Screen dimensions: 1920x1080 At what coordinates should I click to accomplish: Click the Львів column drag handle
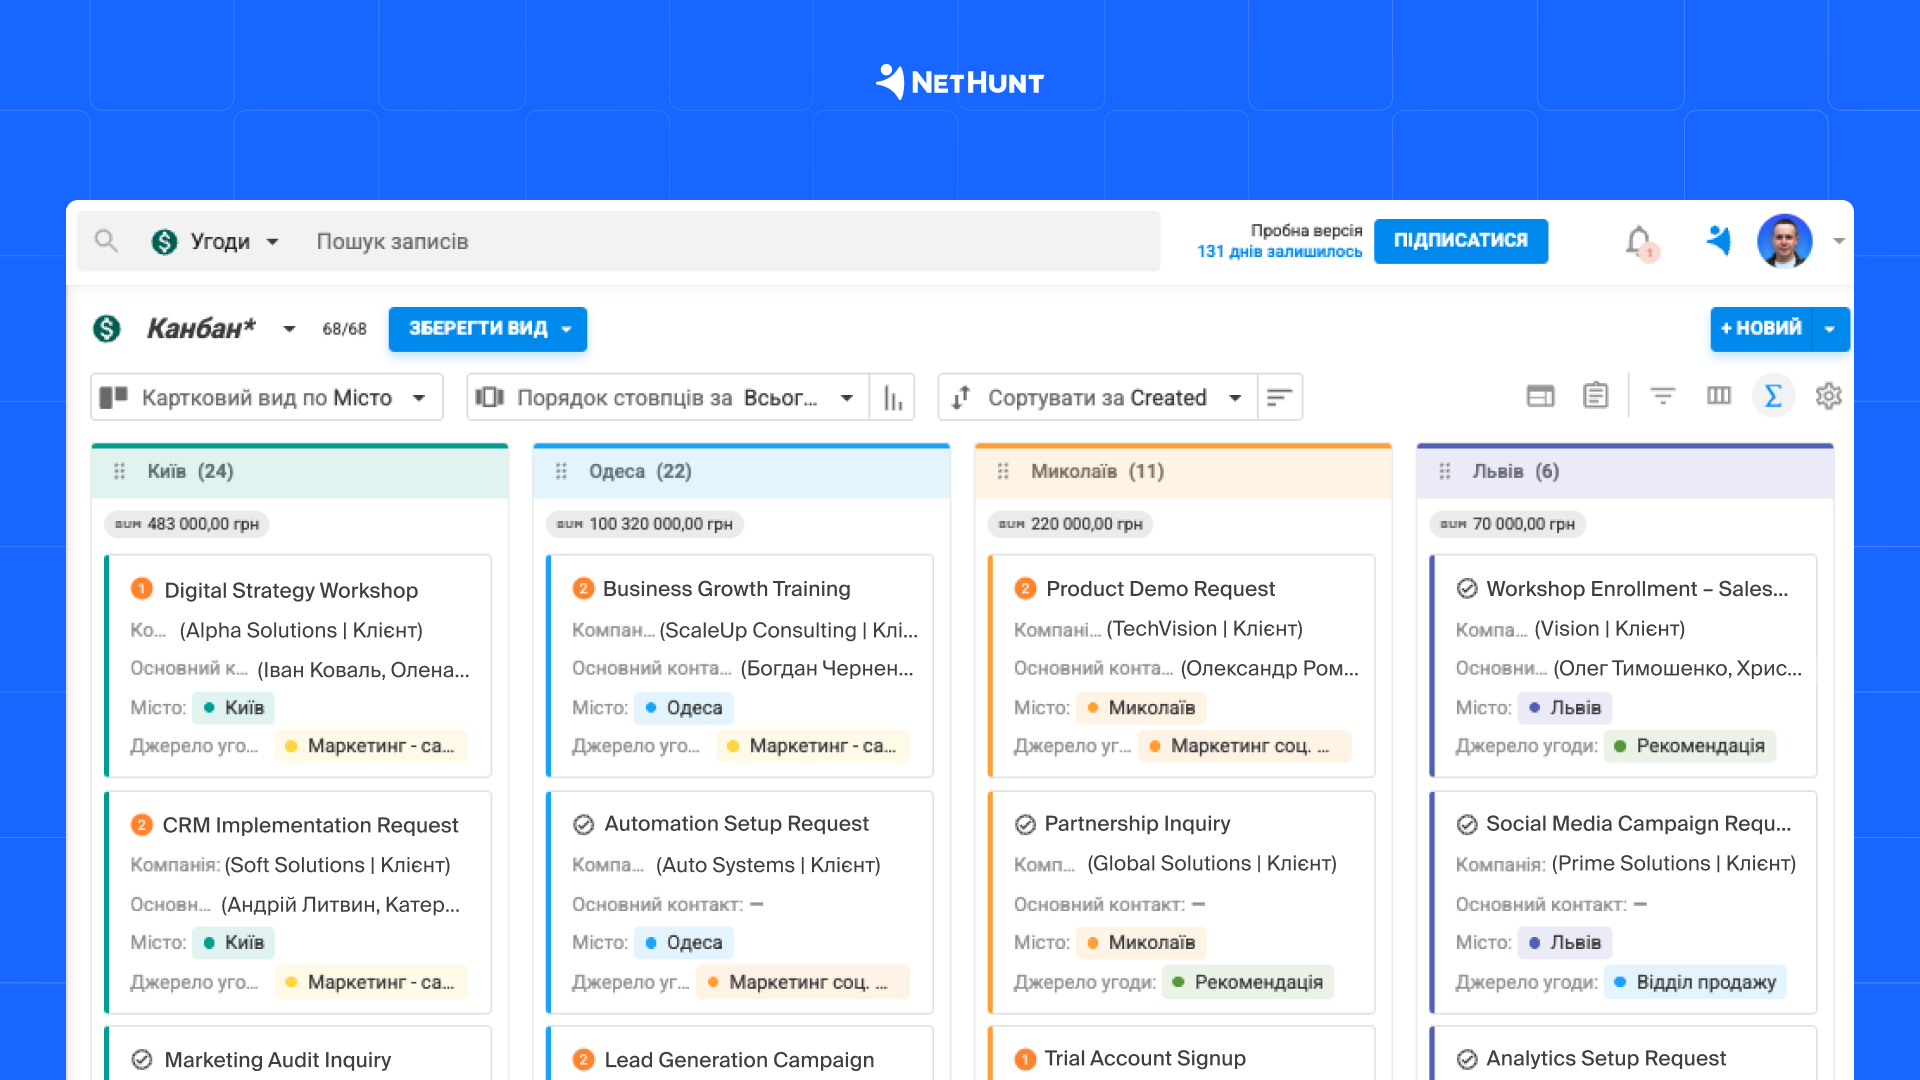coord(1444,471)
